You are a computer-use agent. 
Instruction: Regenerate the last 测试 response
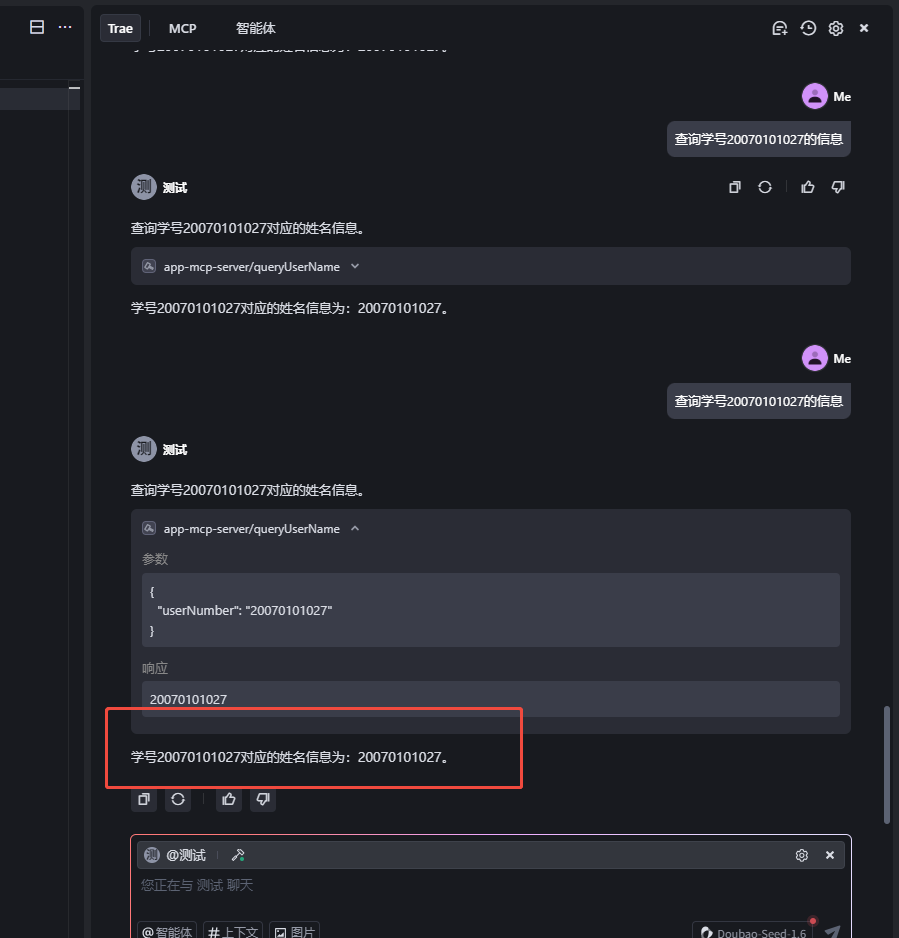178,799
